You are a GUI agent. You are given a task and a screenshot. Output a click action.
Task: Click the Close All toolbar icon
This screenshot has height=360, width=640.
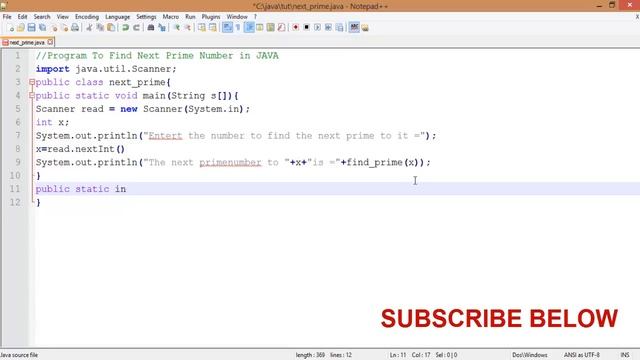64,28
